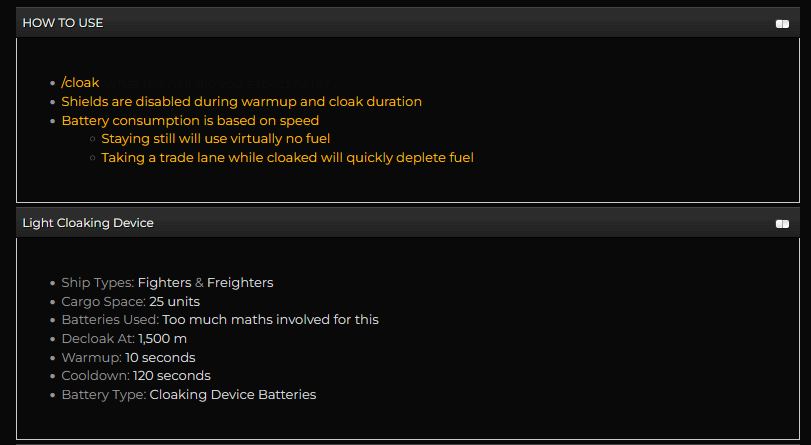Open the Cloaking Device Batteries link
The width and height of the screenshot is (811, 445).
tap(232, 395)
